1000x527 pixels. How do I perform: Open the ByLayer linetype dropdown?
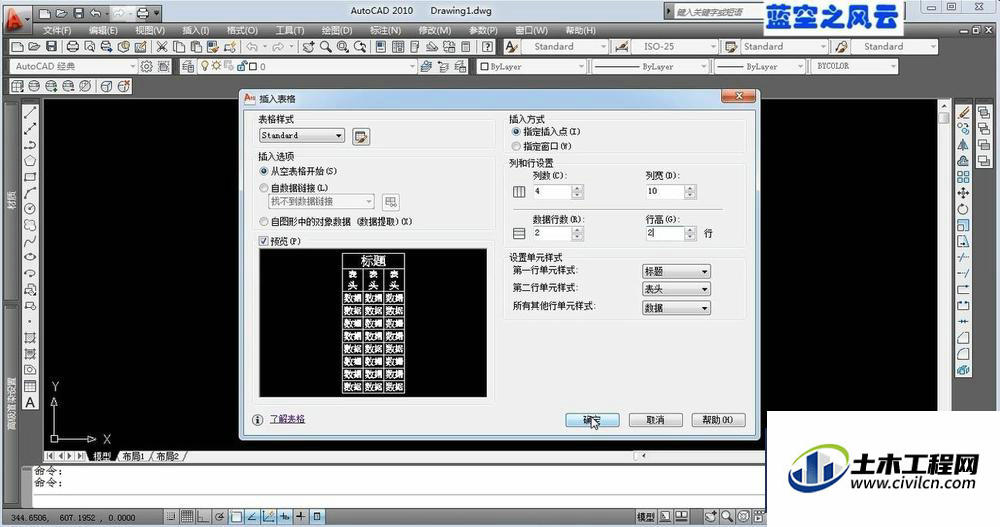651,66
